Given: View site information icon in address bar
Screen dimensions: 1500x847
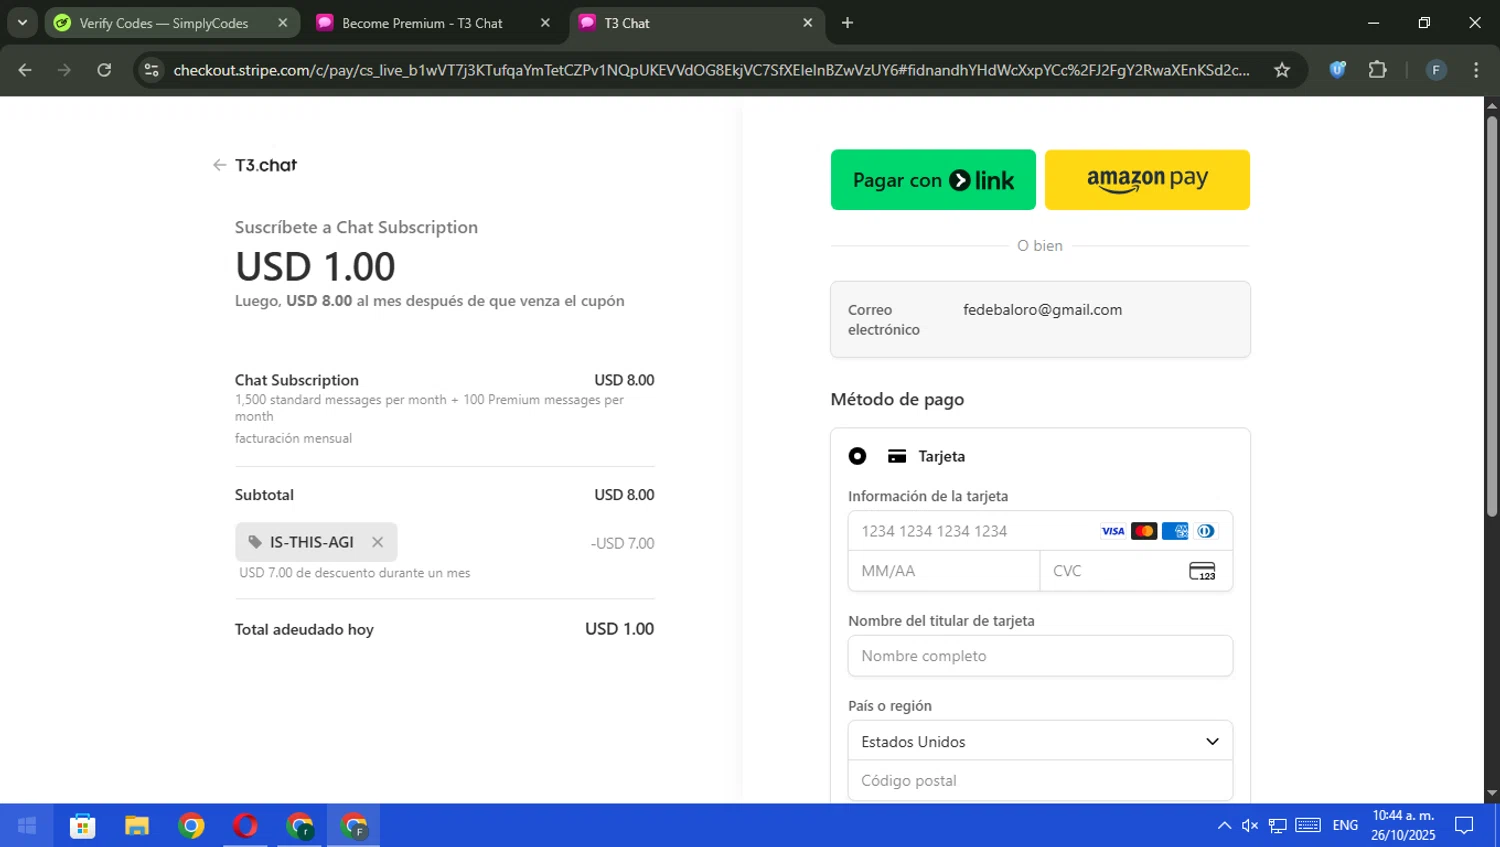Looking at the screenshot, I should 152,70.
